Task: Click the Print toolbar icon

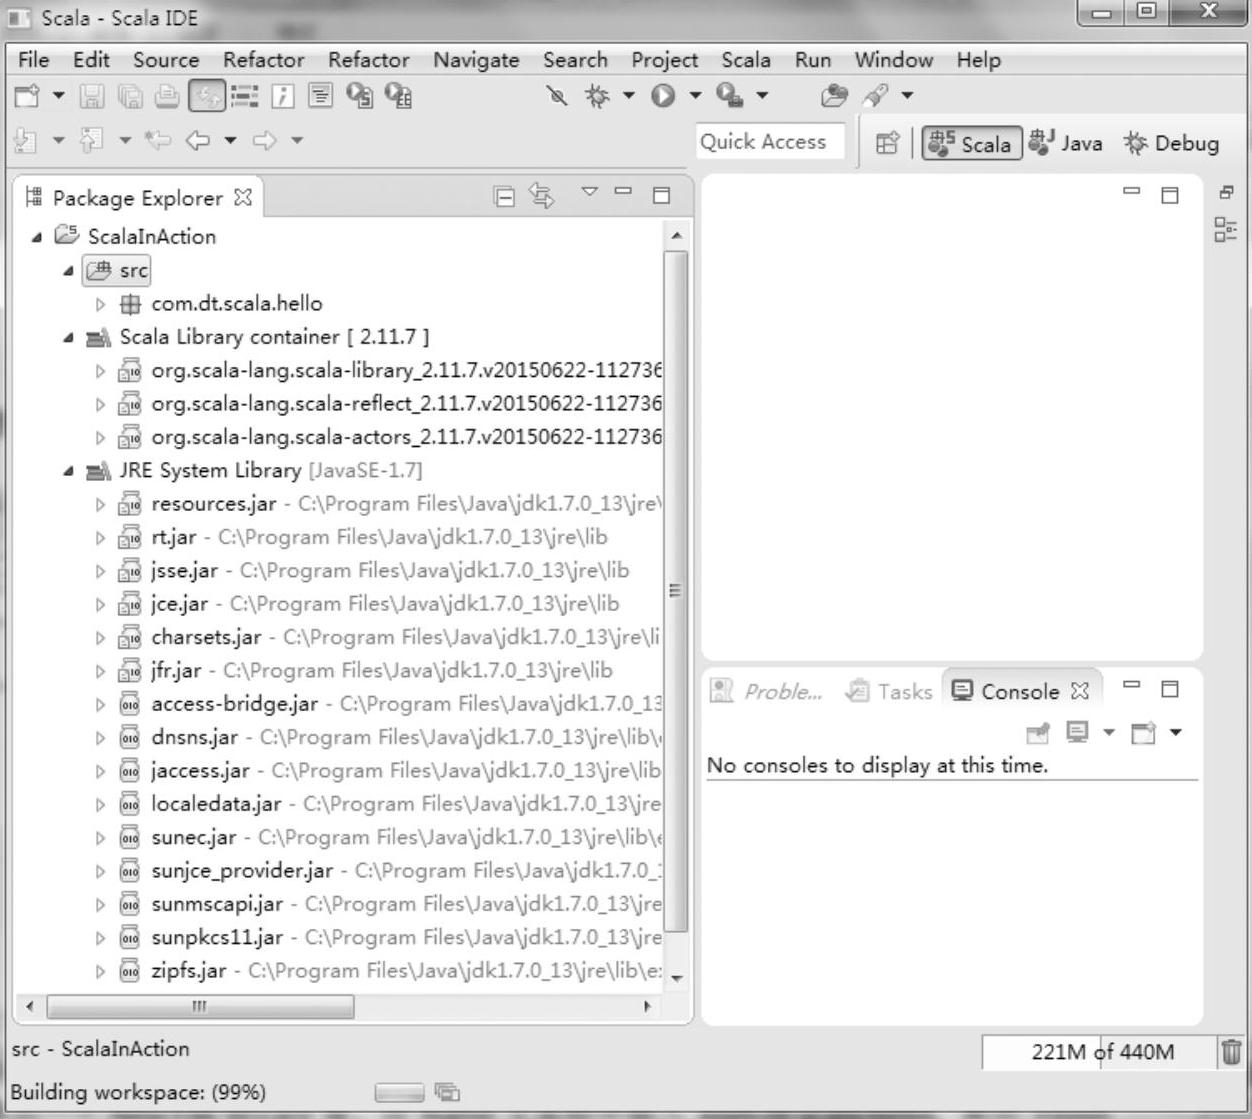Action: [167, 95]
